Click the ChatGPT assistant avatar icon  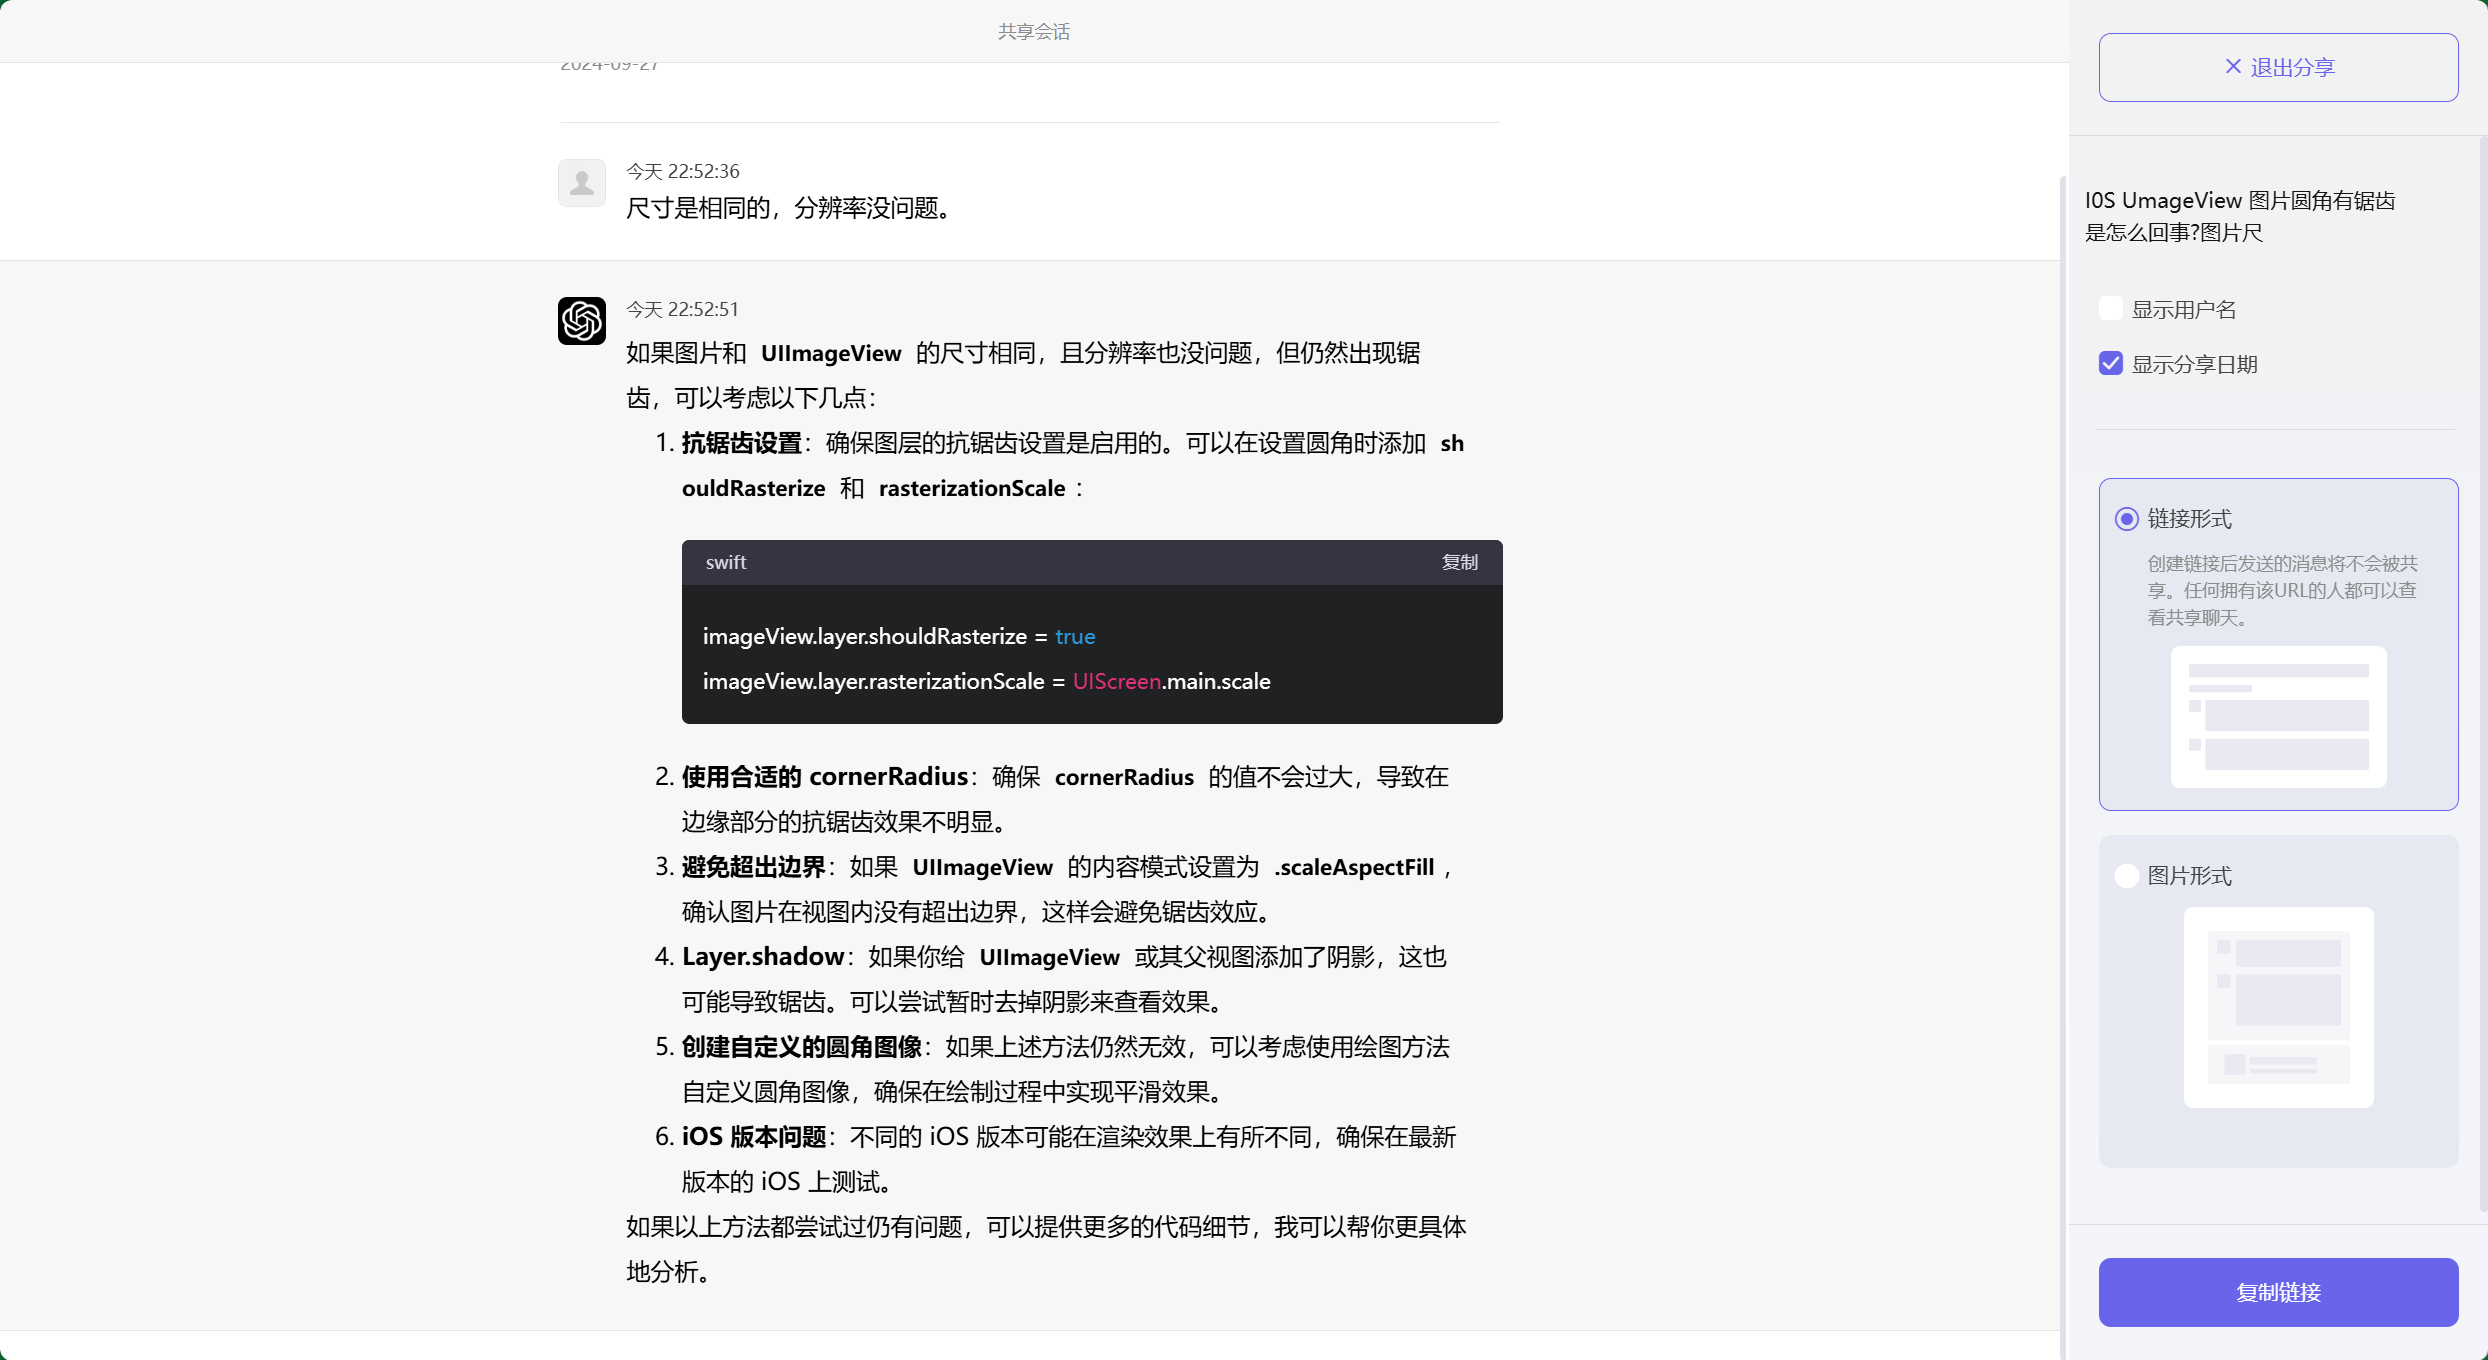pyautogui.click(x=581, y=321)
